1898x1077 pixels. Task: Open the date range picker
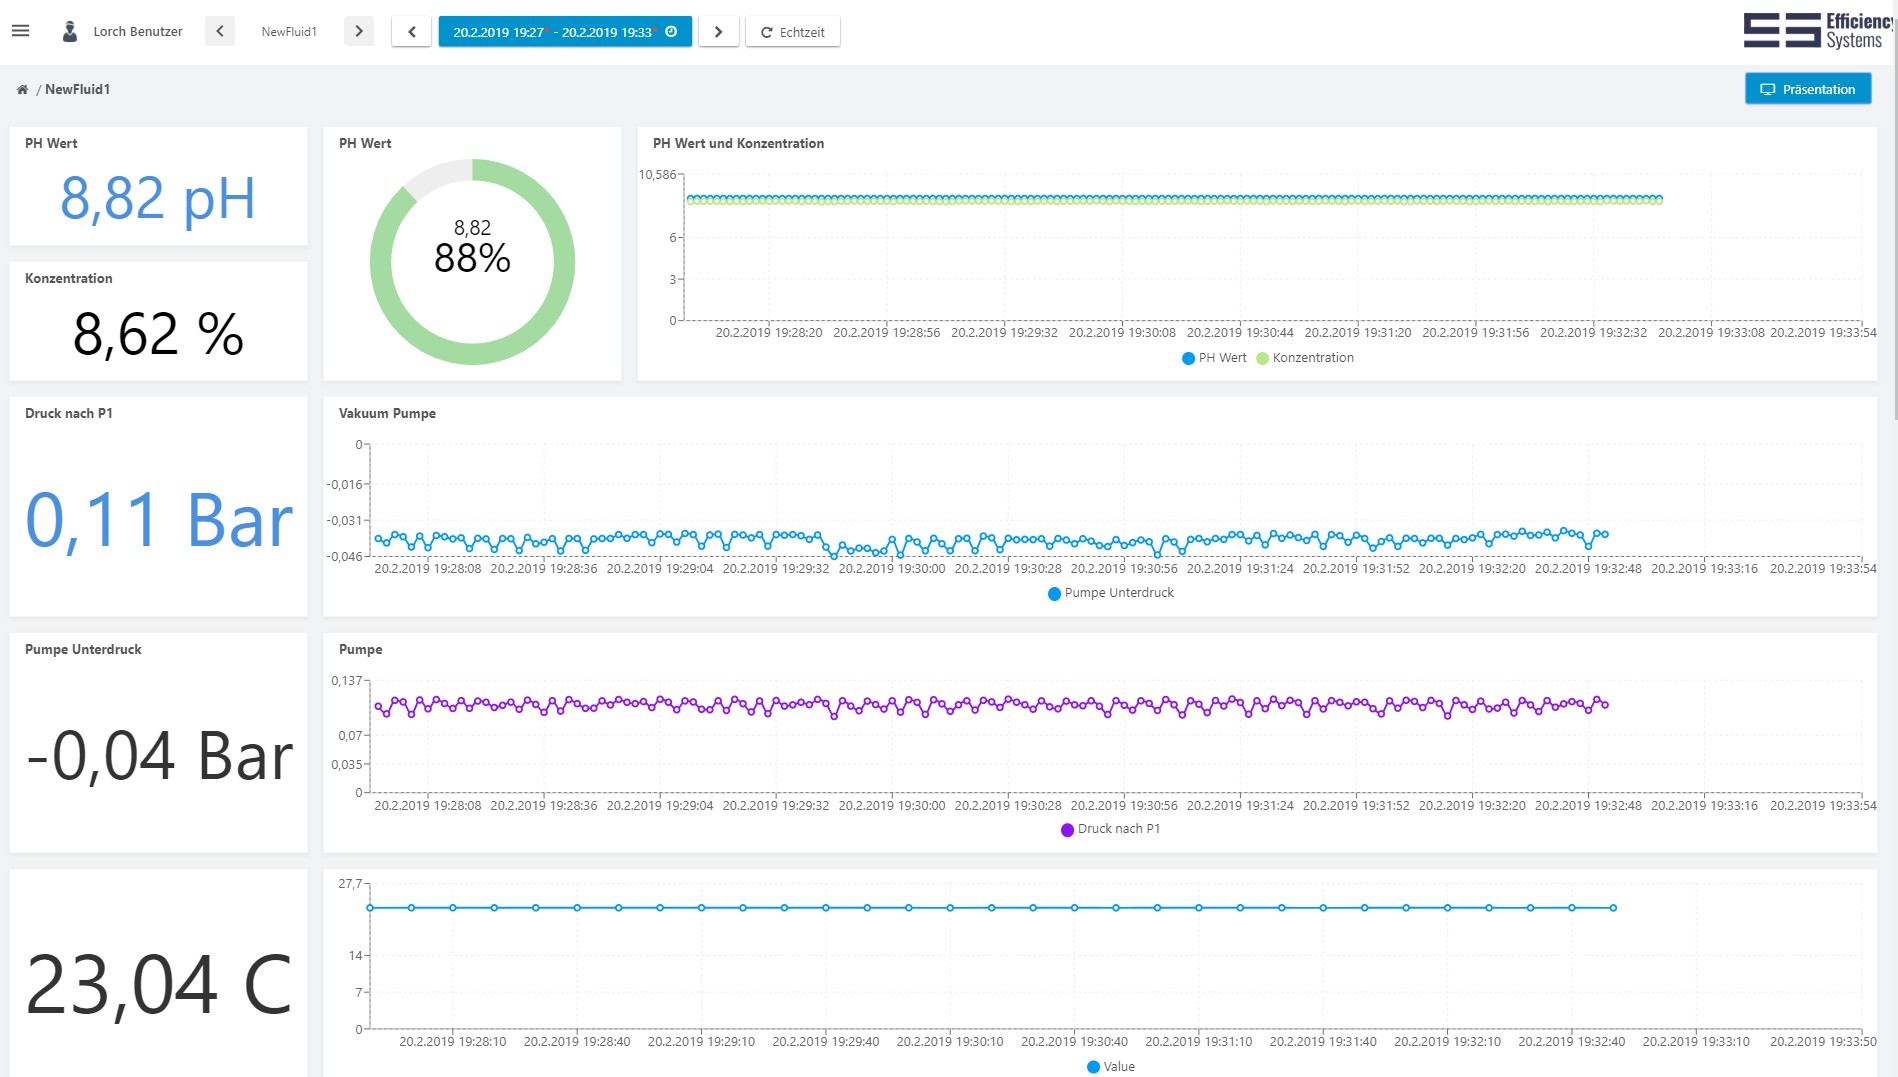pyautogui.click(x=565, y=32)
